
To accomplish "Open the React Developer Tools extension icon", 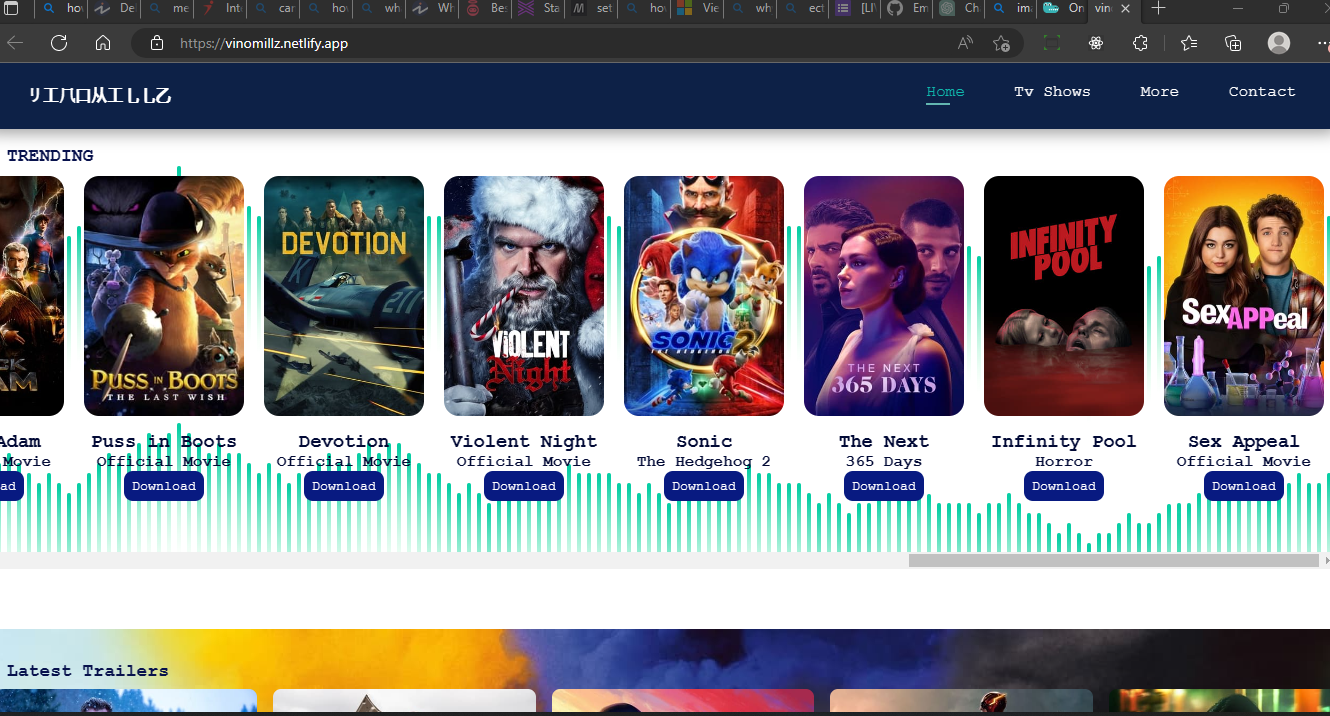I will (x=1096, y=43).
